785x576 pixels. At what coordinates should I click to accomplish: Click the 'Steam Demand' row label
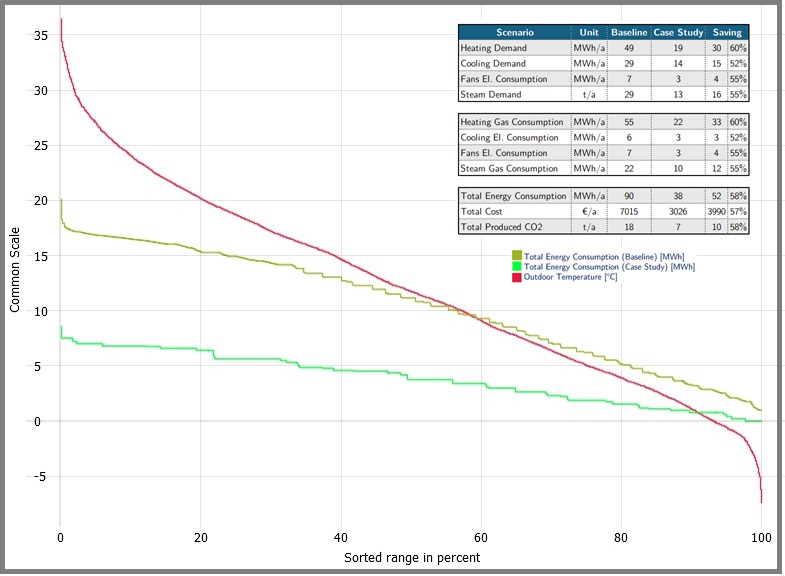click(x=490, y=95)
